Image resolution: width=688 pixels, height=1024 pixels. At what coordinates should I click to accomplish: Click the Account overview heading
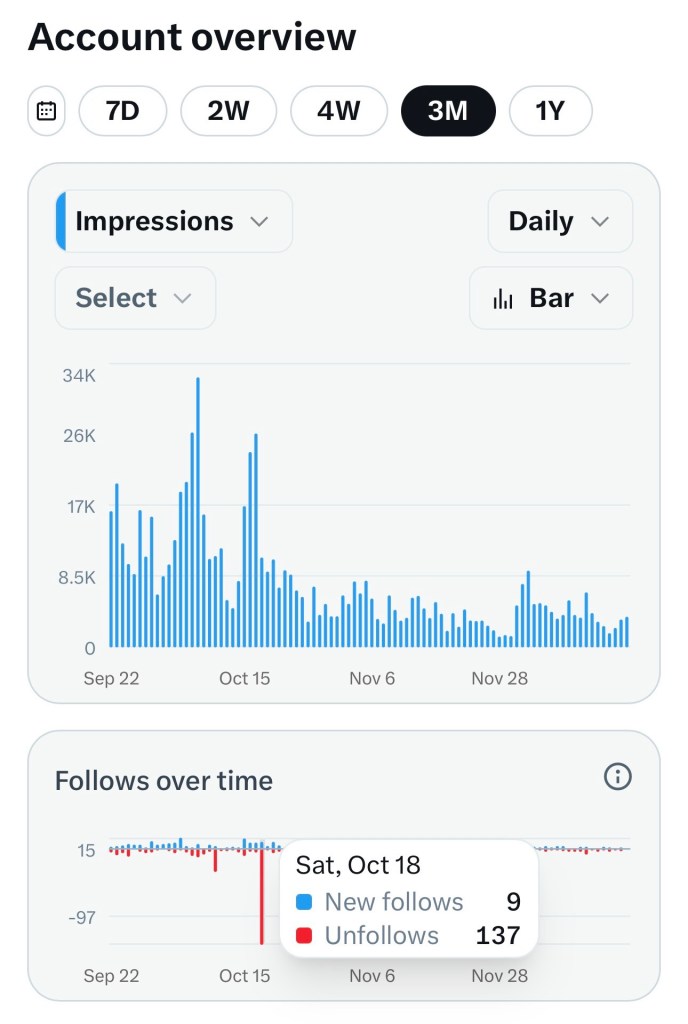click(x=192, y=37)
